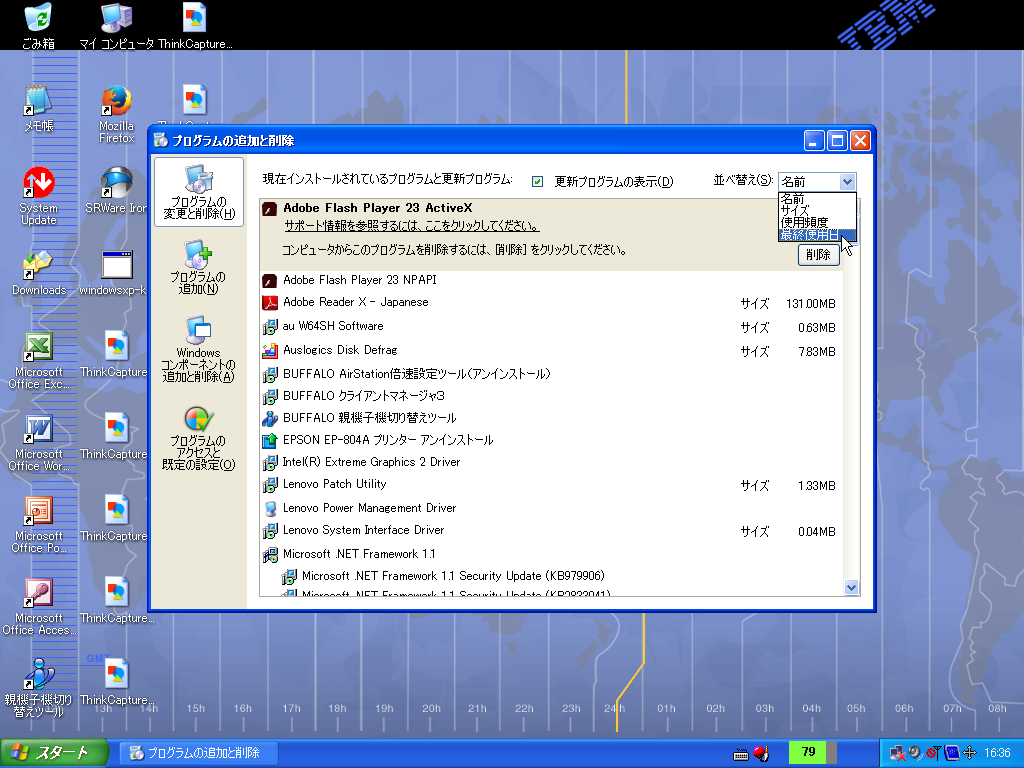Open Windows コンポーネントの追加と削除

click(199, 349)
